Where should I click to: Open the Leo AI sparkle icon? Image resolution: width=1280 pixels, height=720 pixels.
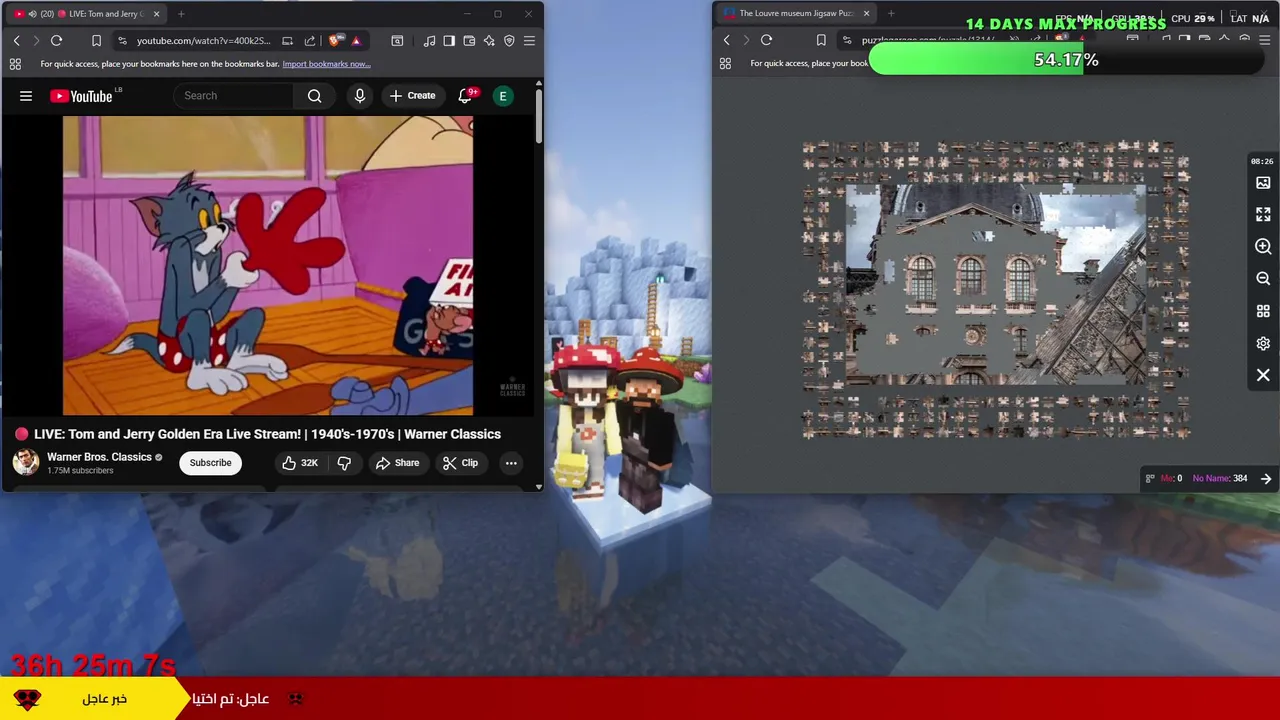(489, 40)
